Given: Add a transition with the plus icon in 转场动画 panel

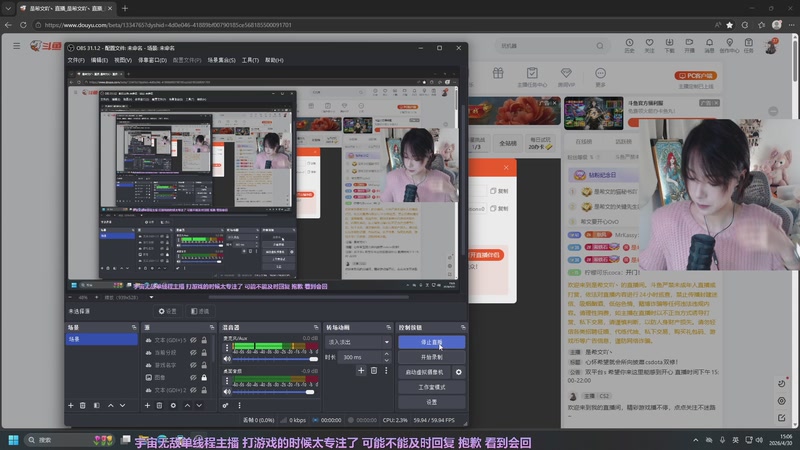Looking at the screenshot, I should [361, 370].
